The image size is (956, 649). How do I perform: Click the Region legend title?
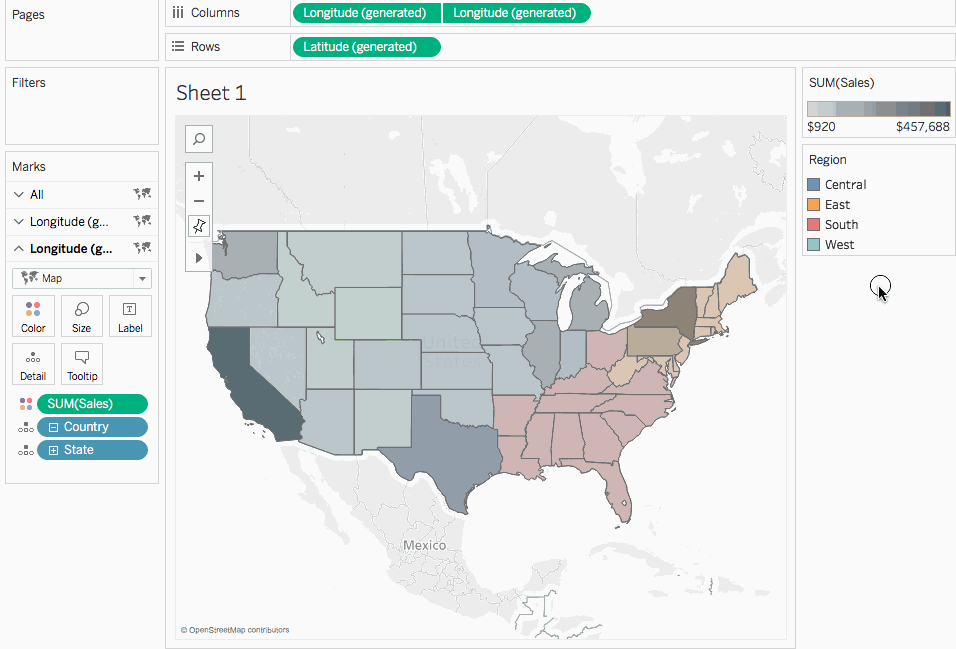(827, 160)
